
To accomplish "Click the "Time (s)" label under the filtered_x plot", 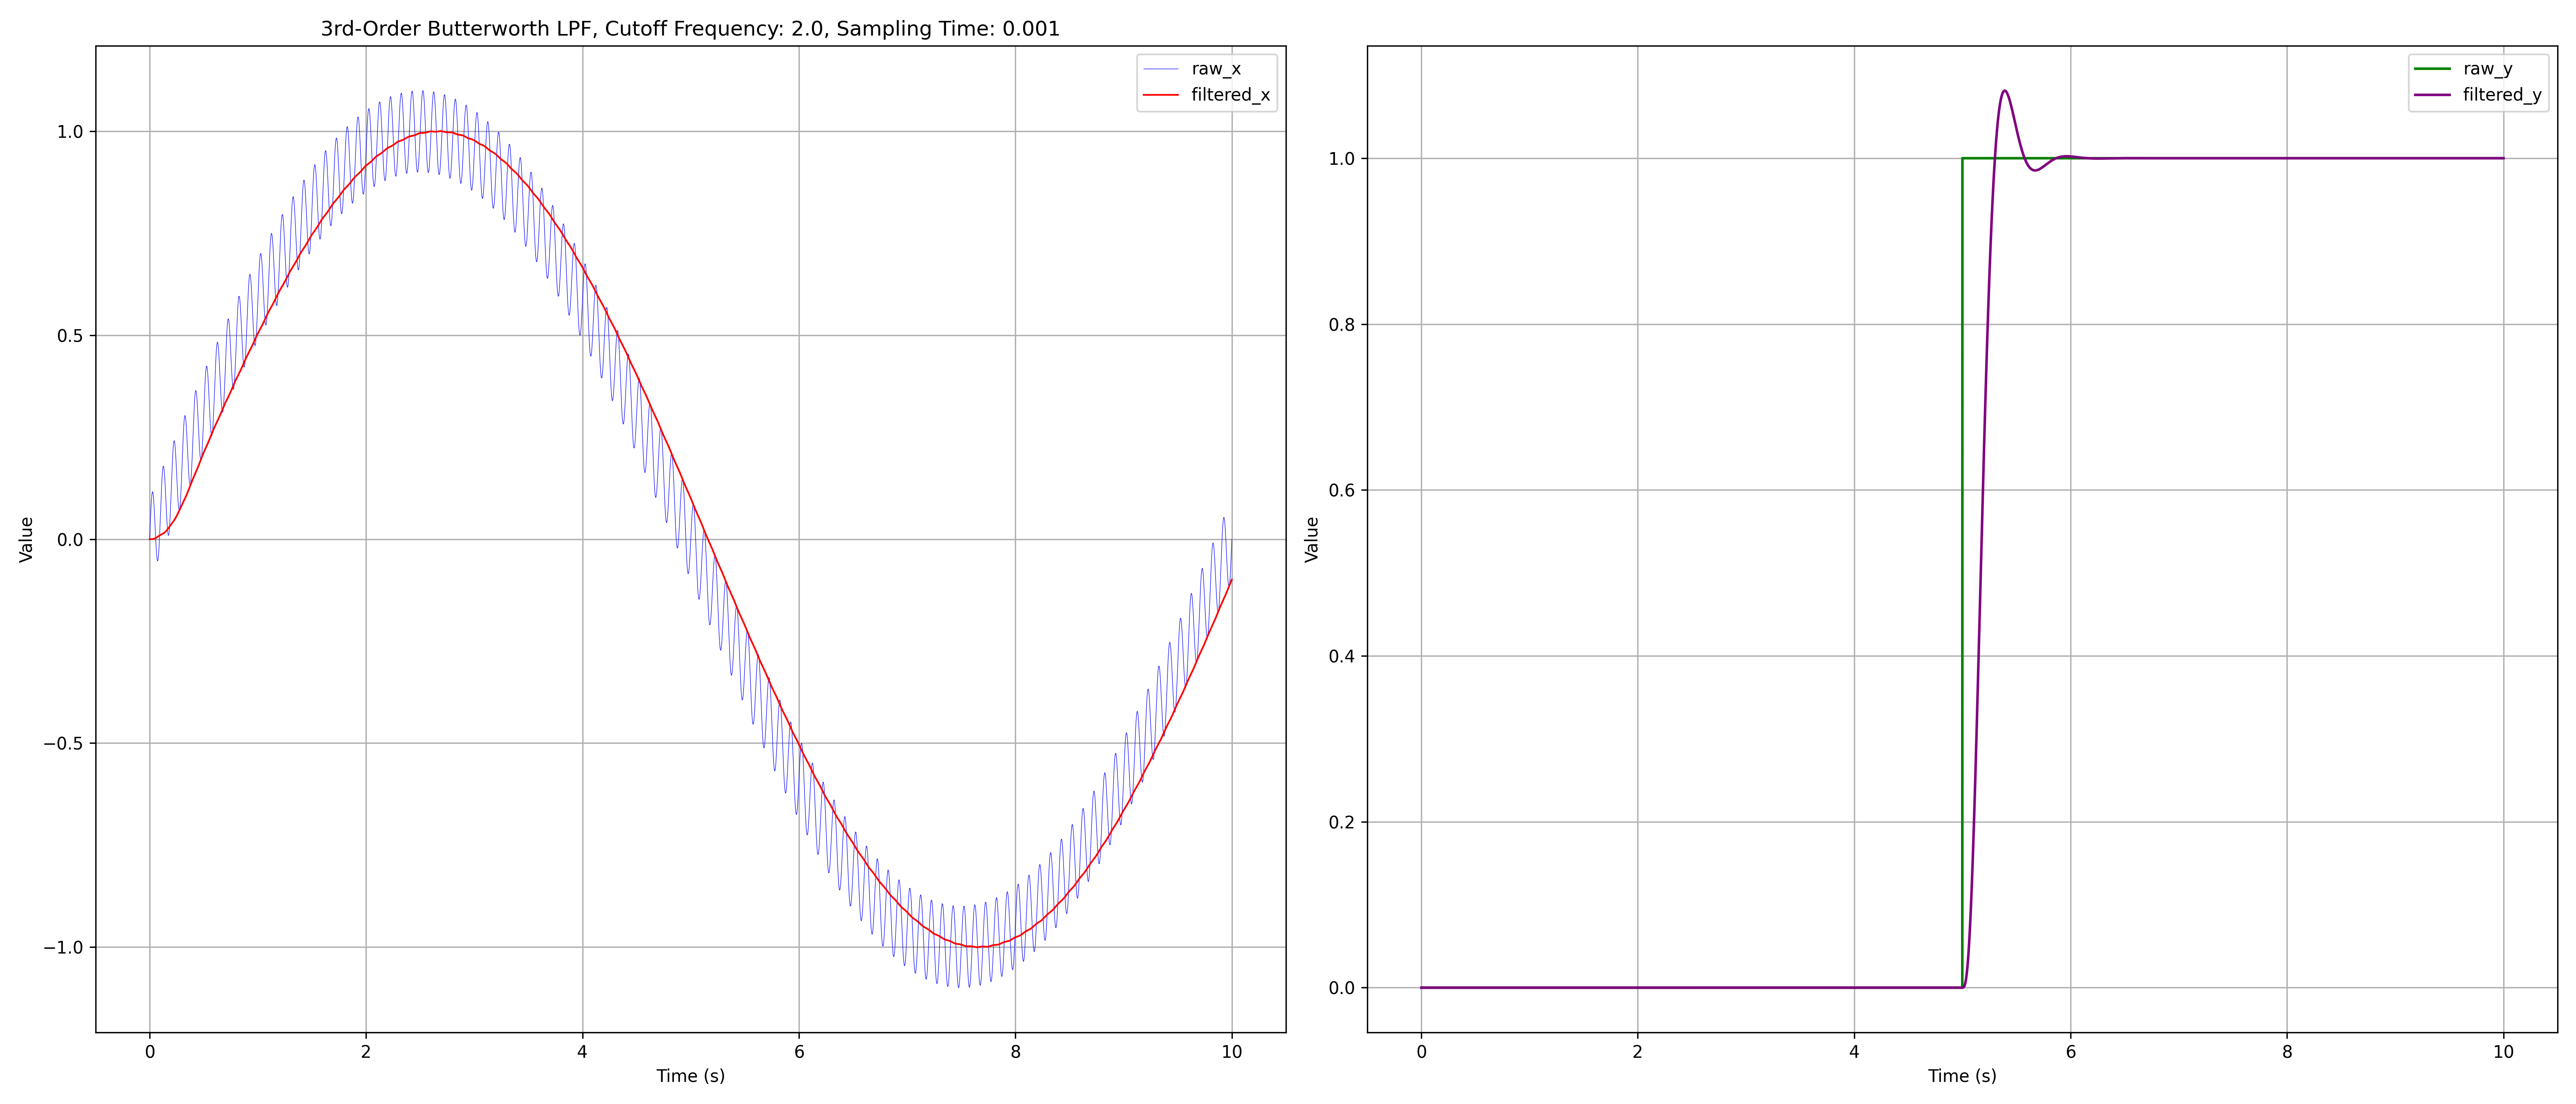I will [691, 1076].
